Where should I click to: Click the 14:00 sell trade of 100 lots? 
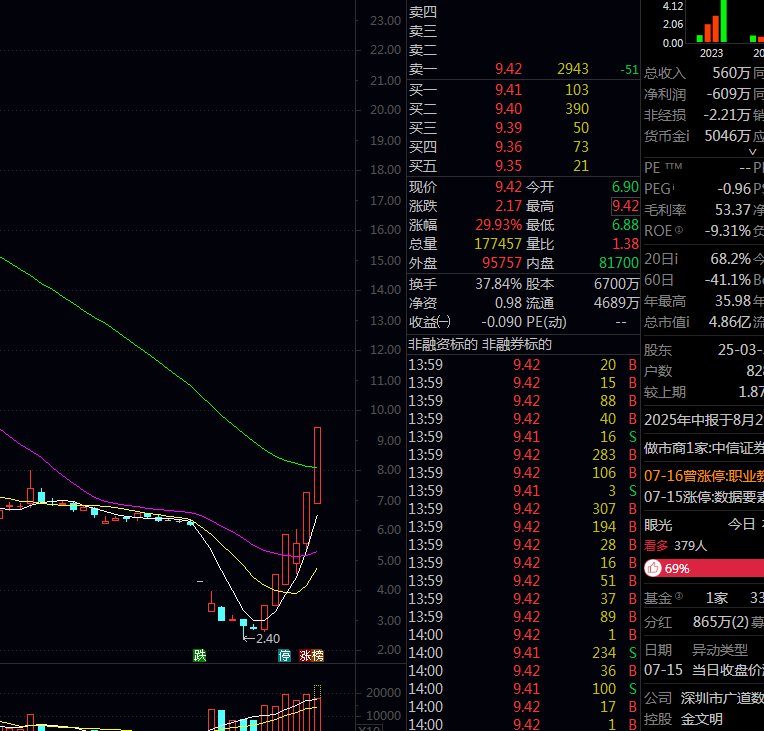click(x=523, y=689)
